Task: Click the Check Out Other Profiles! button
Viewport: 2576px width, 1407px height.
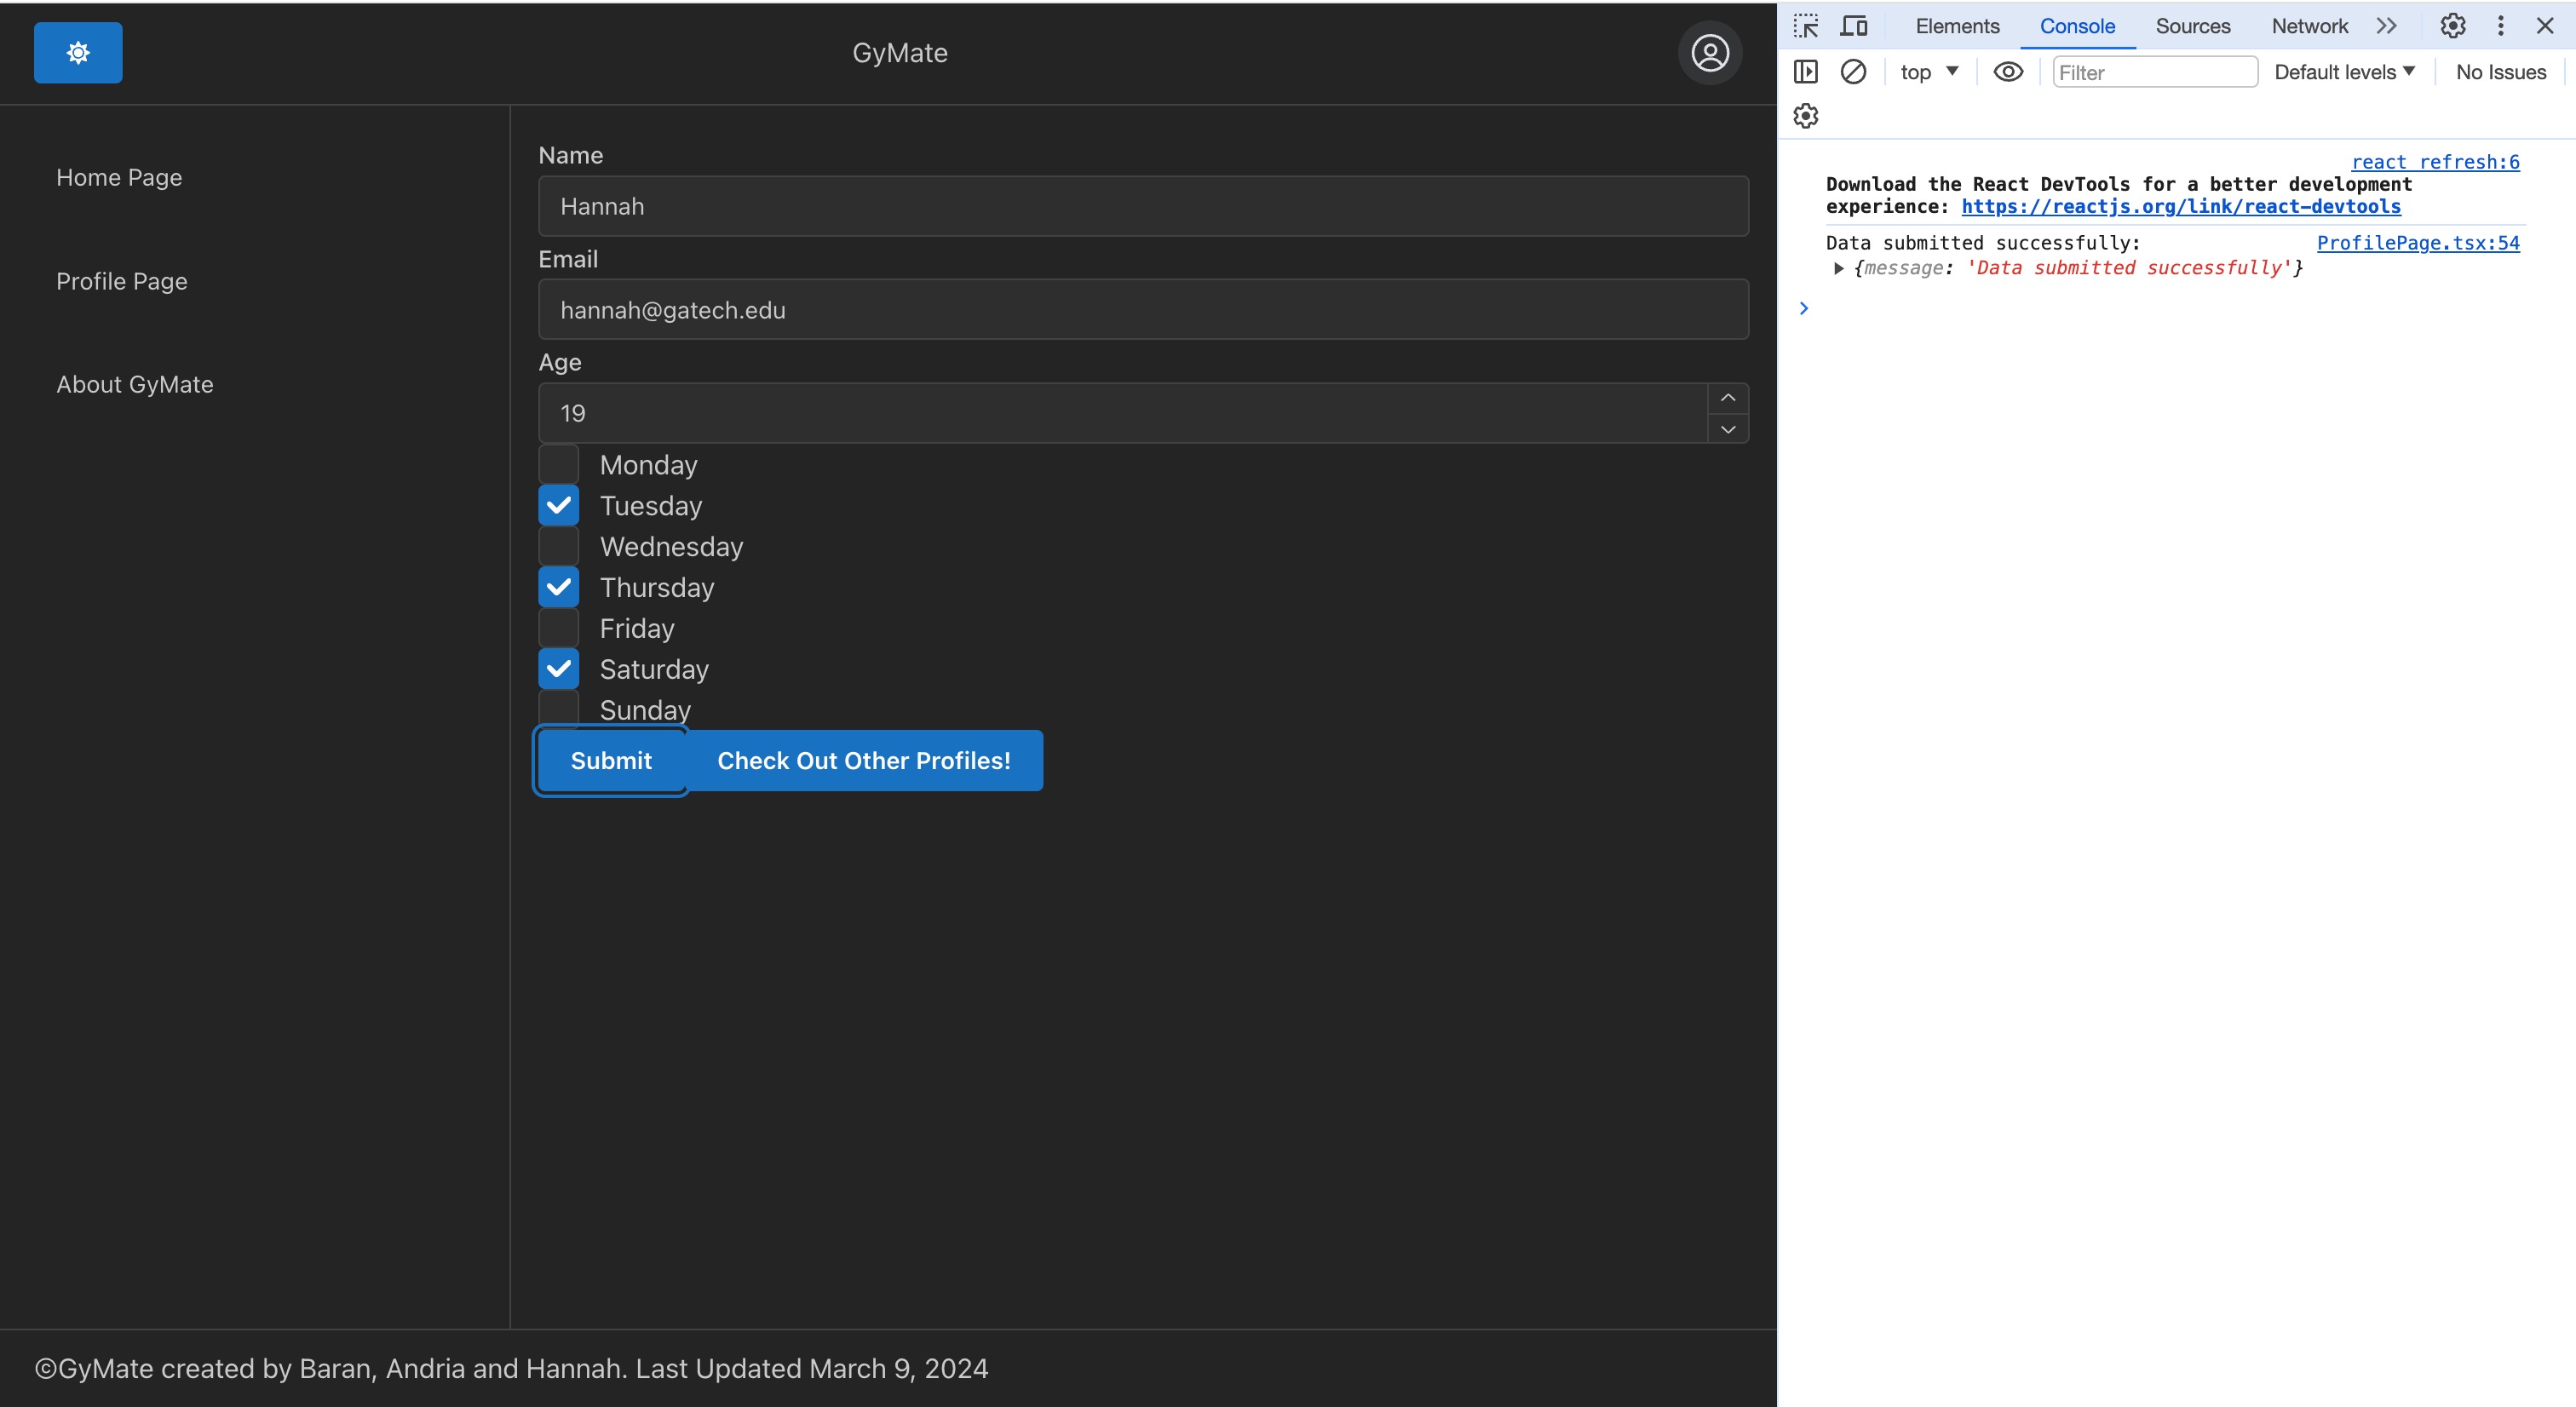Action: 864,761
